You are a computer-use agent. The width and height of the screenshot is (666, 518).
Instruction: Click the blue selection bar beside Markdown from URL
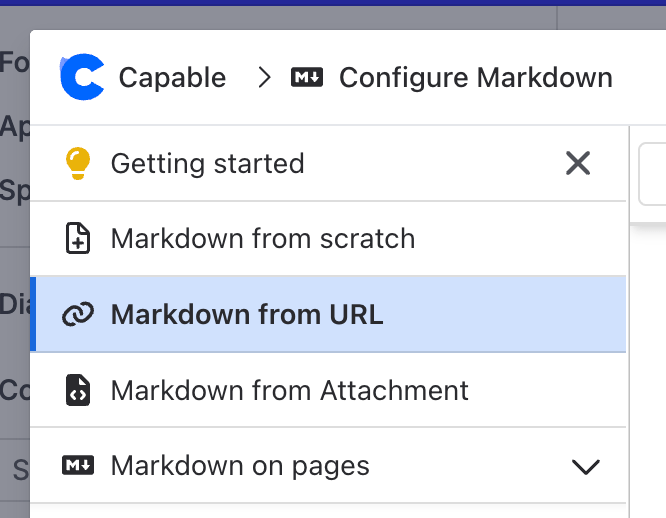33,315
